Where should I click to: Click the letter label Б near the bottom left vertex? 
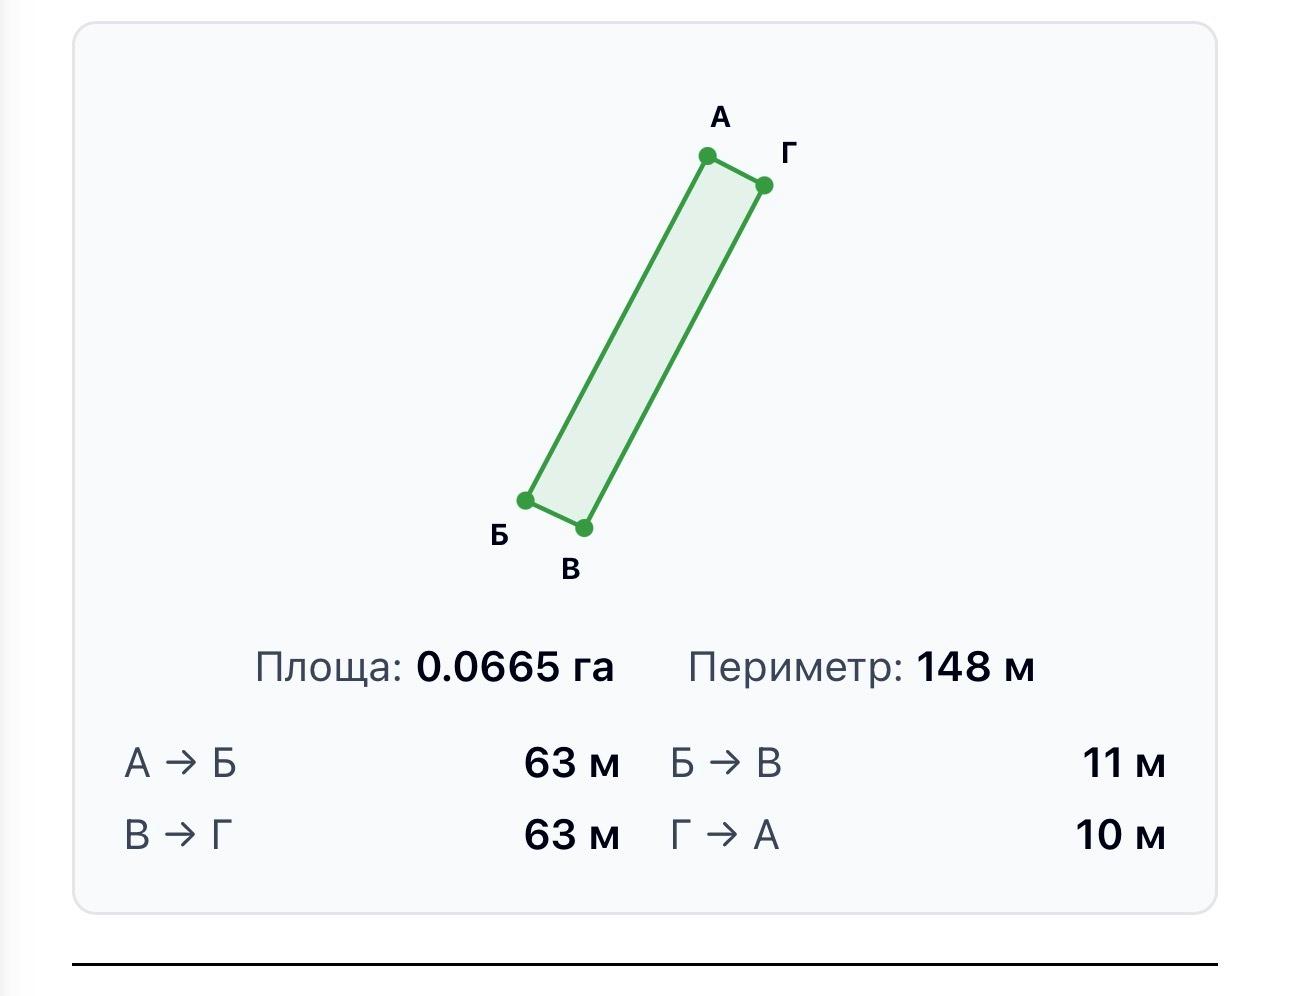tap(500, 535)
